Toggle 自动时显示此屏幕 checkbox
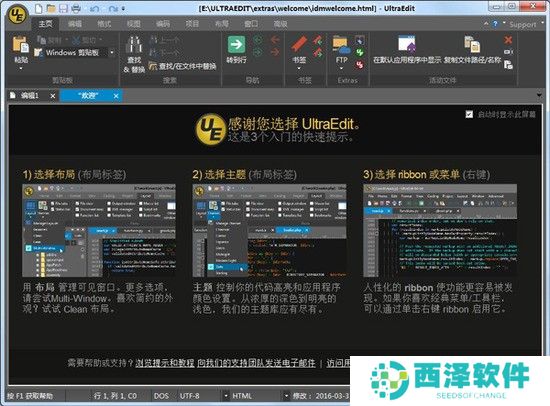 pos(469,114)
